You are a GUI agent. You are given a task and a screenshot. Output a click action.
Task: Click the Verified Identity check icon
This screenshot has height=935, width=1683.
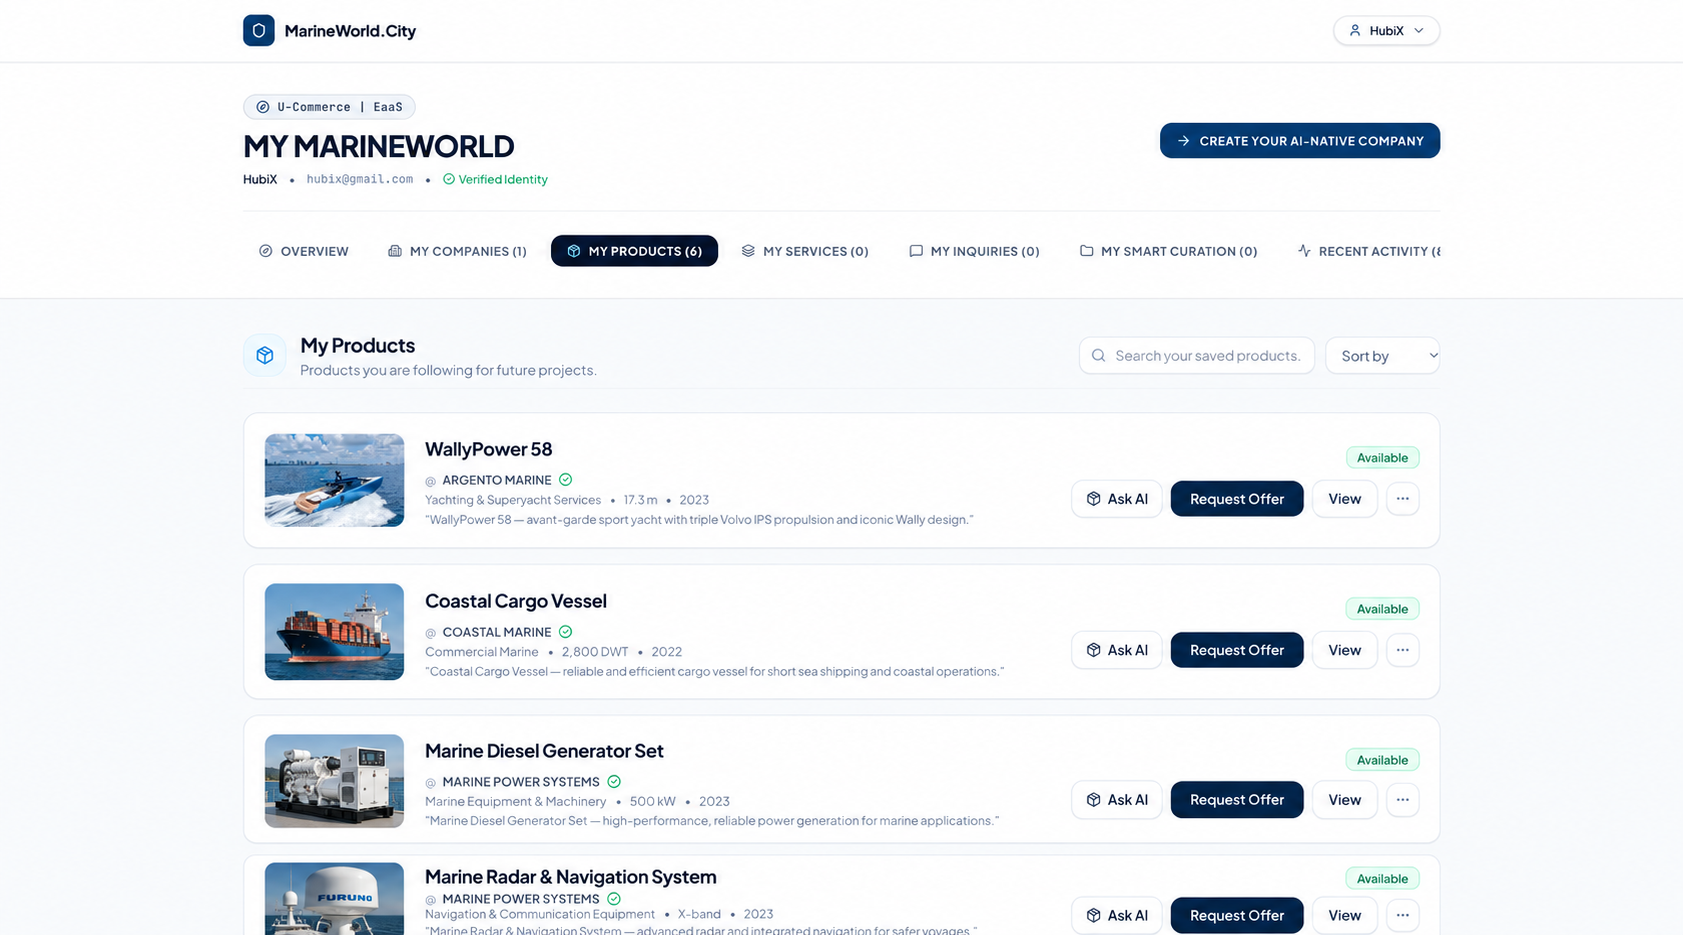[x=449, y=180]
